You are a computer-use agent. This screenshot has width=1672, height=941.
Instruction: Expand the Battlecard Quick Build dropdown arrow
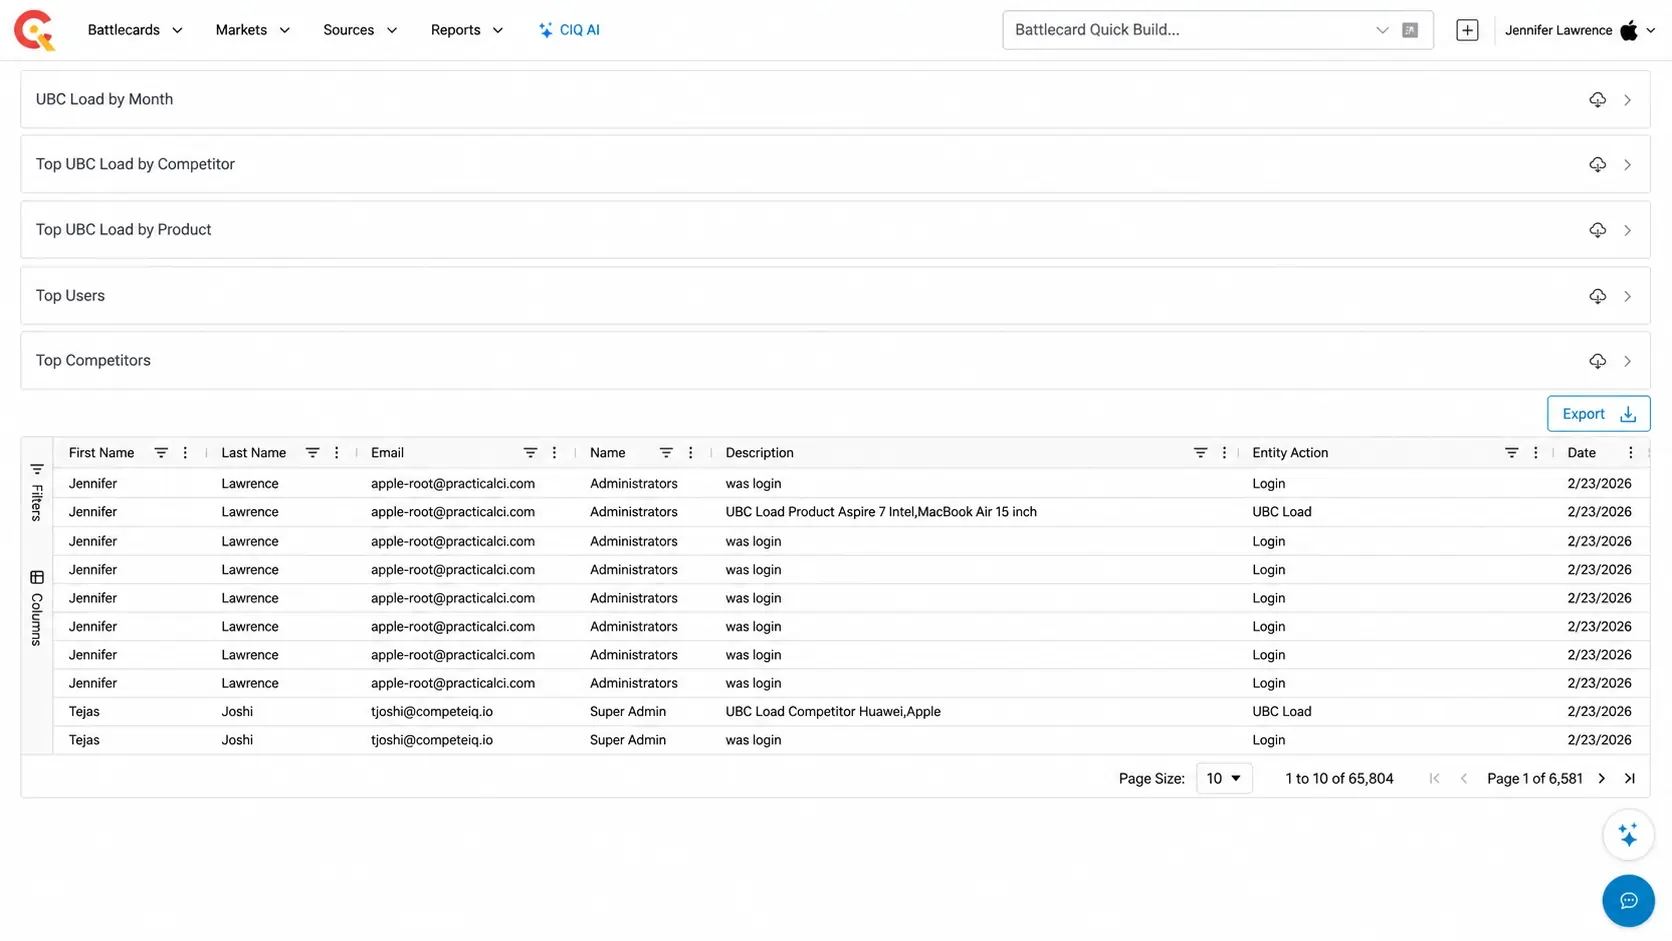[x=1382, y=30]
